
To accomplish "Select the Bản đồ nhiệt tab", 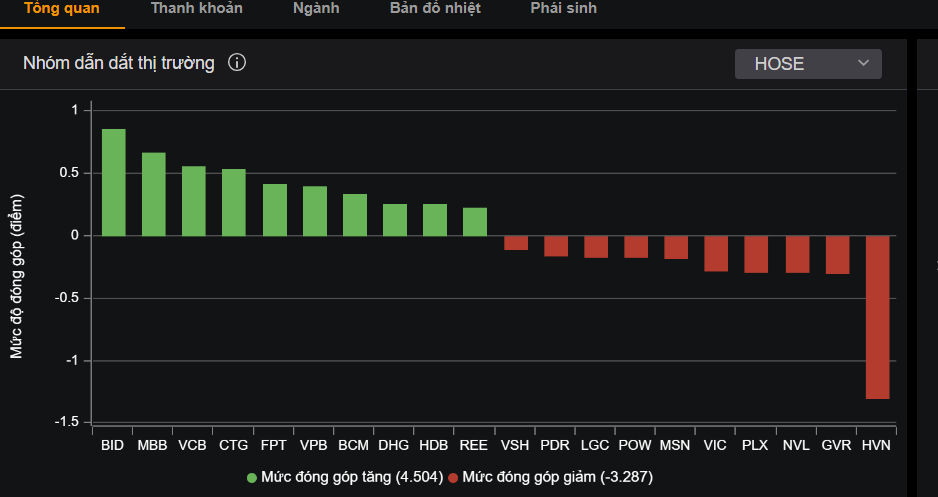I will click(x=436, y=9).
